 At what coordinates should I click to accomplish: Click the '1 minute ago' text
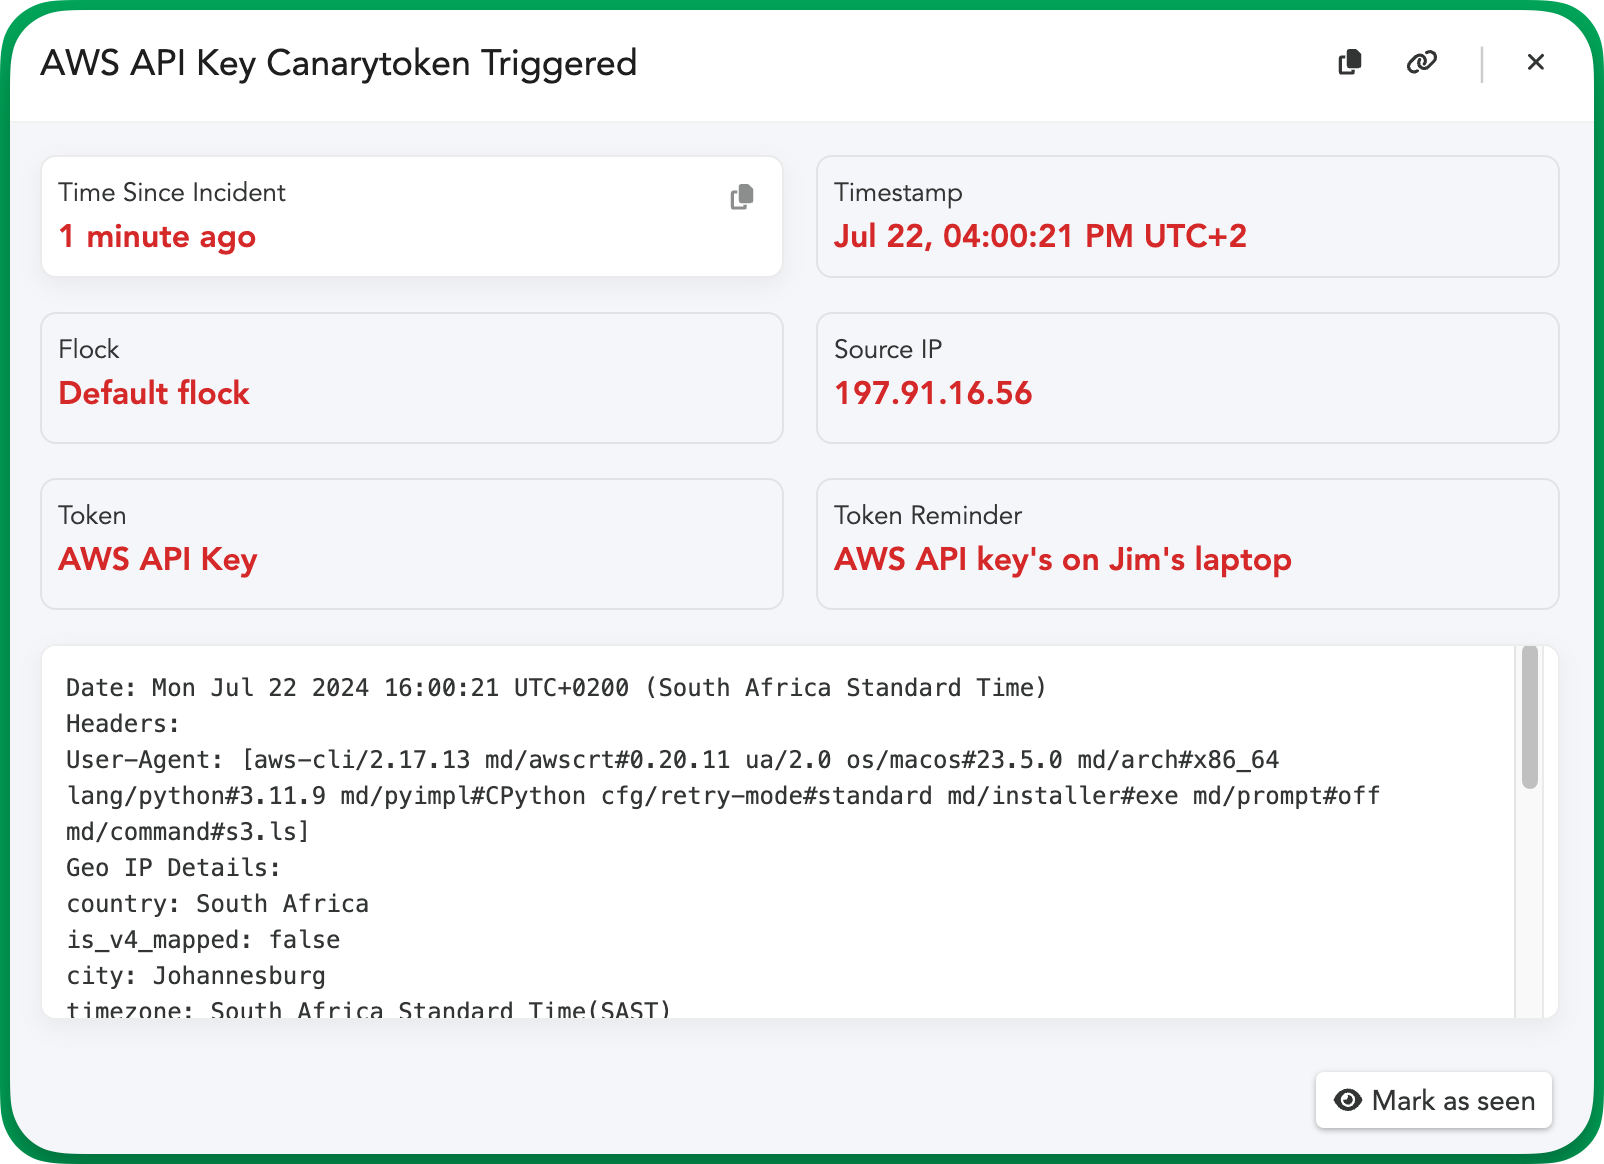coord(157,237)
